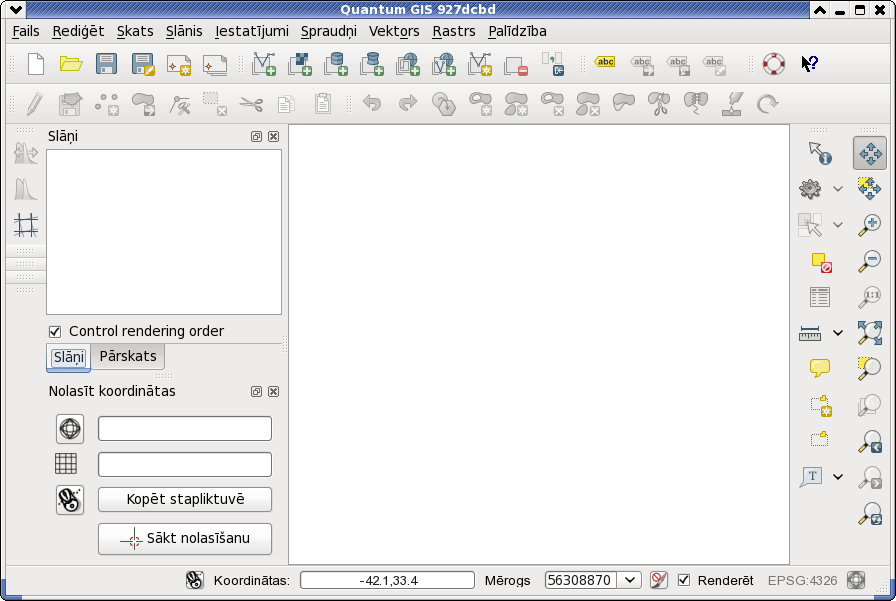
Task: Activate the What's This question cursor
Action: click(810, 63)
